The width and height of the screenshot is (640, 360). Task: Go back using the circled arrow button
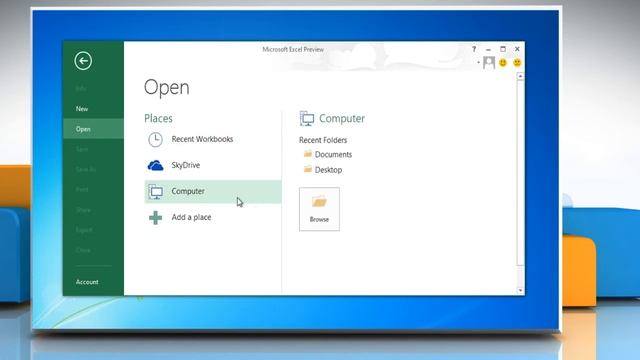(x=83, y=61)
